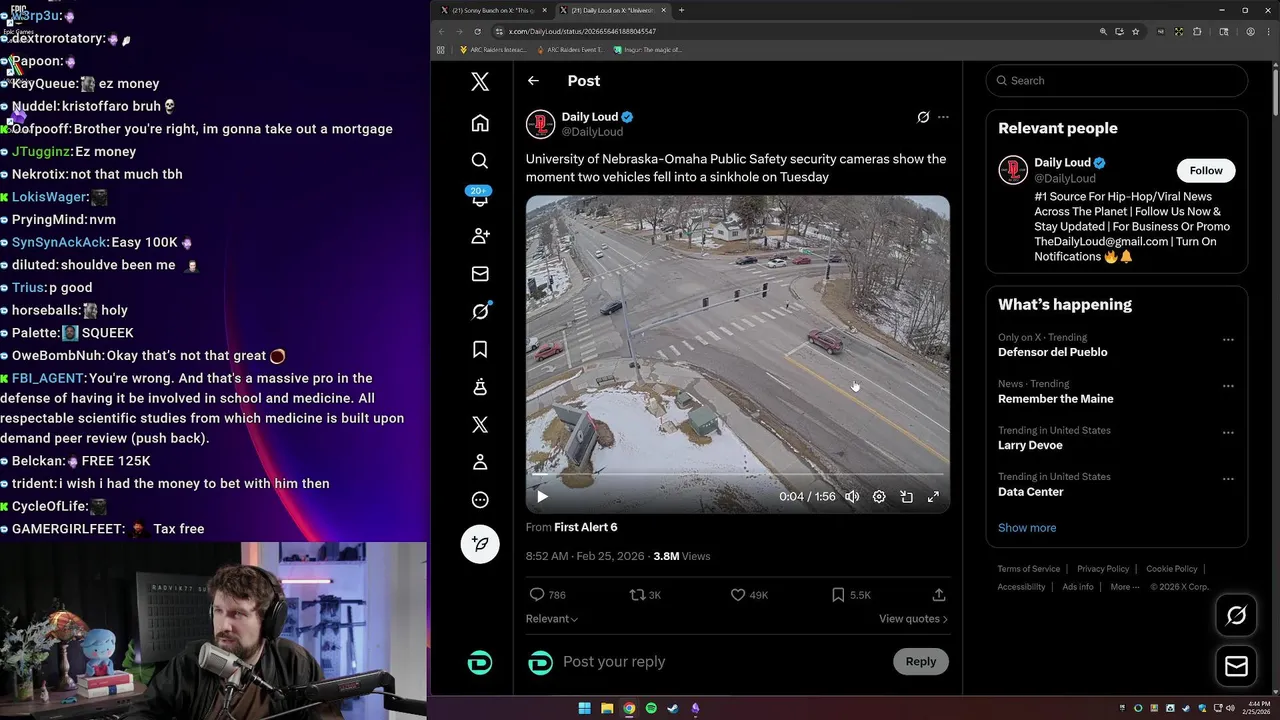Open Profile person icon in sidebar
Viewport: 1280px width, 720px height.
480,462
